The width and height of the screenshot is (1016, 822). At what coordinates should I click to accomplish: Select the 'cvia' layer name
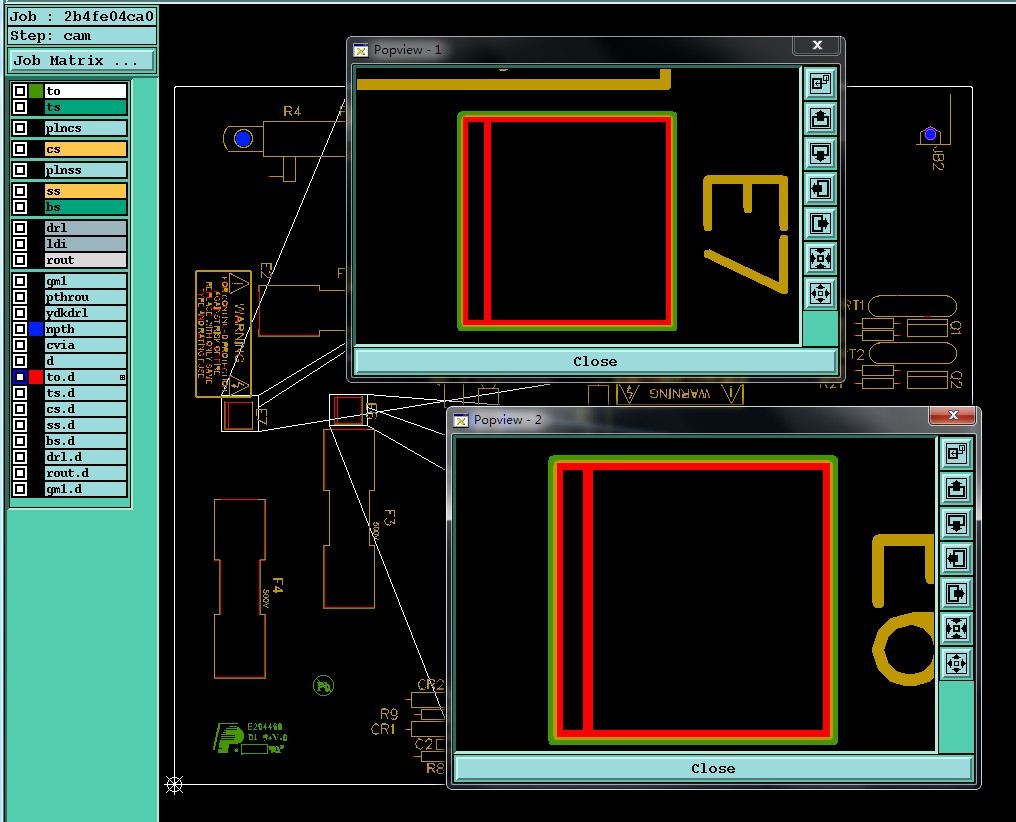click(86, 345)
